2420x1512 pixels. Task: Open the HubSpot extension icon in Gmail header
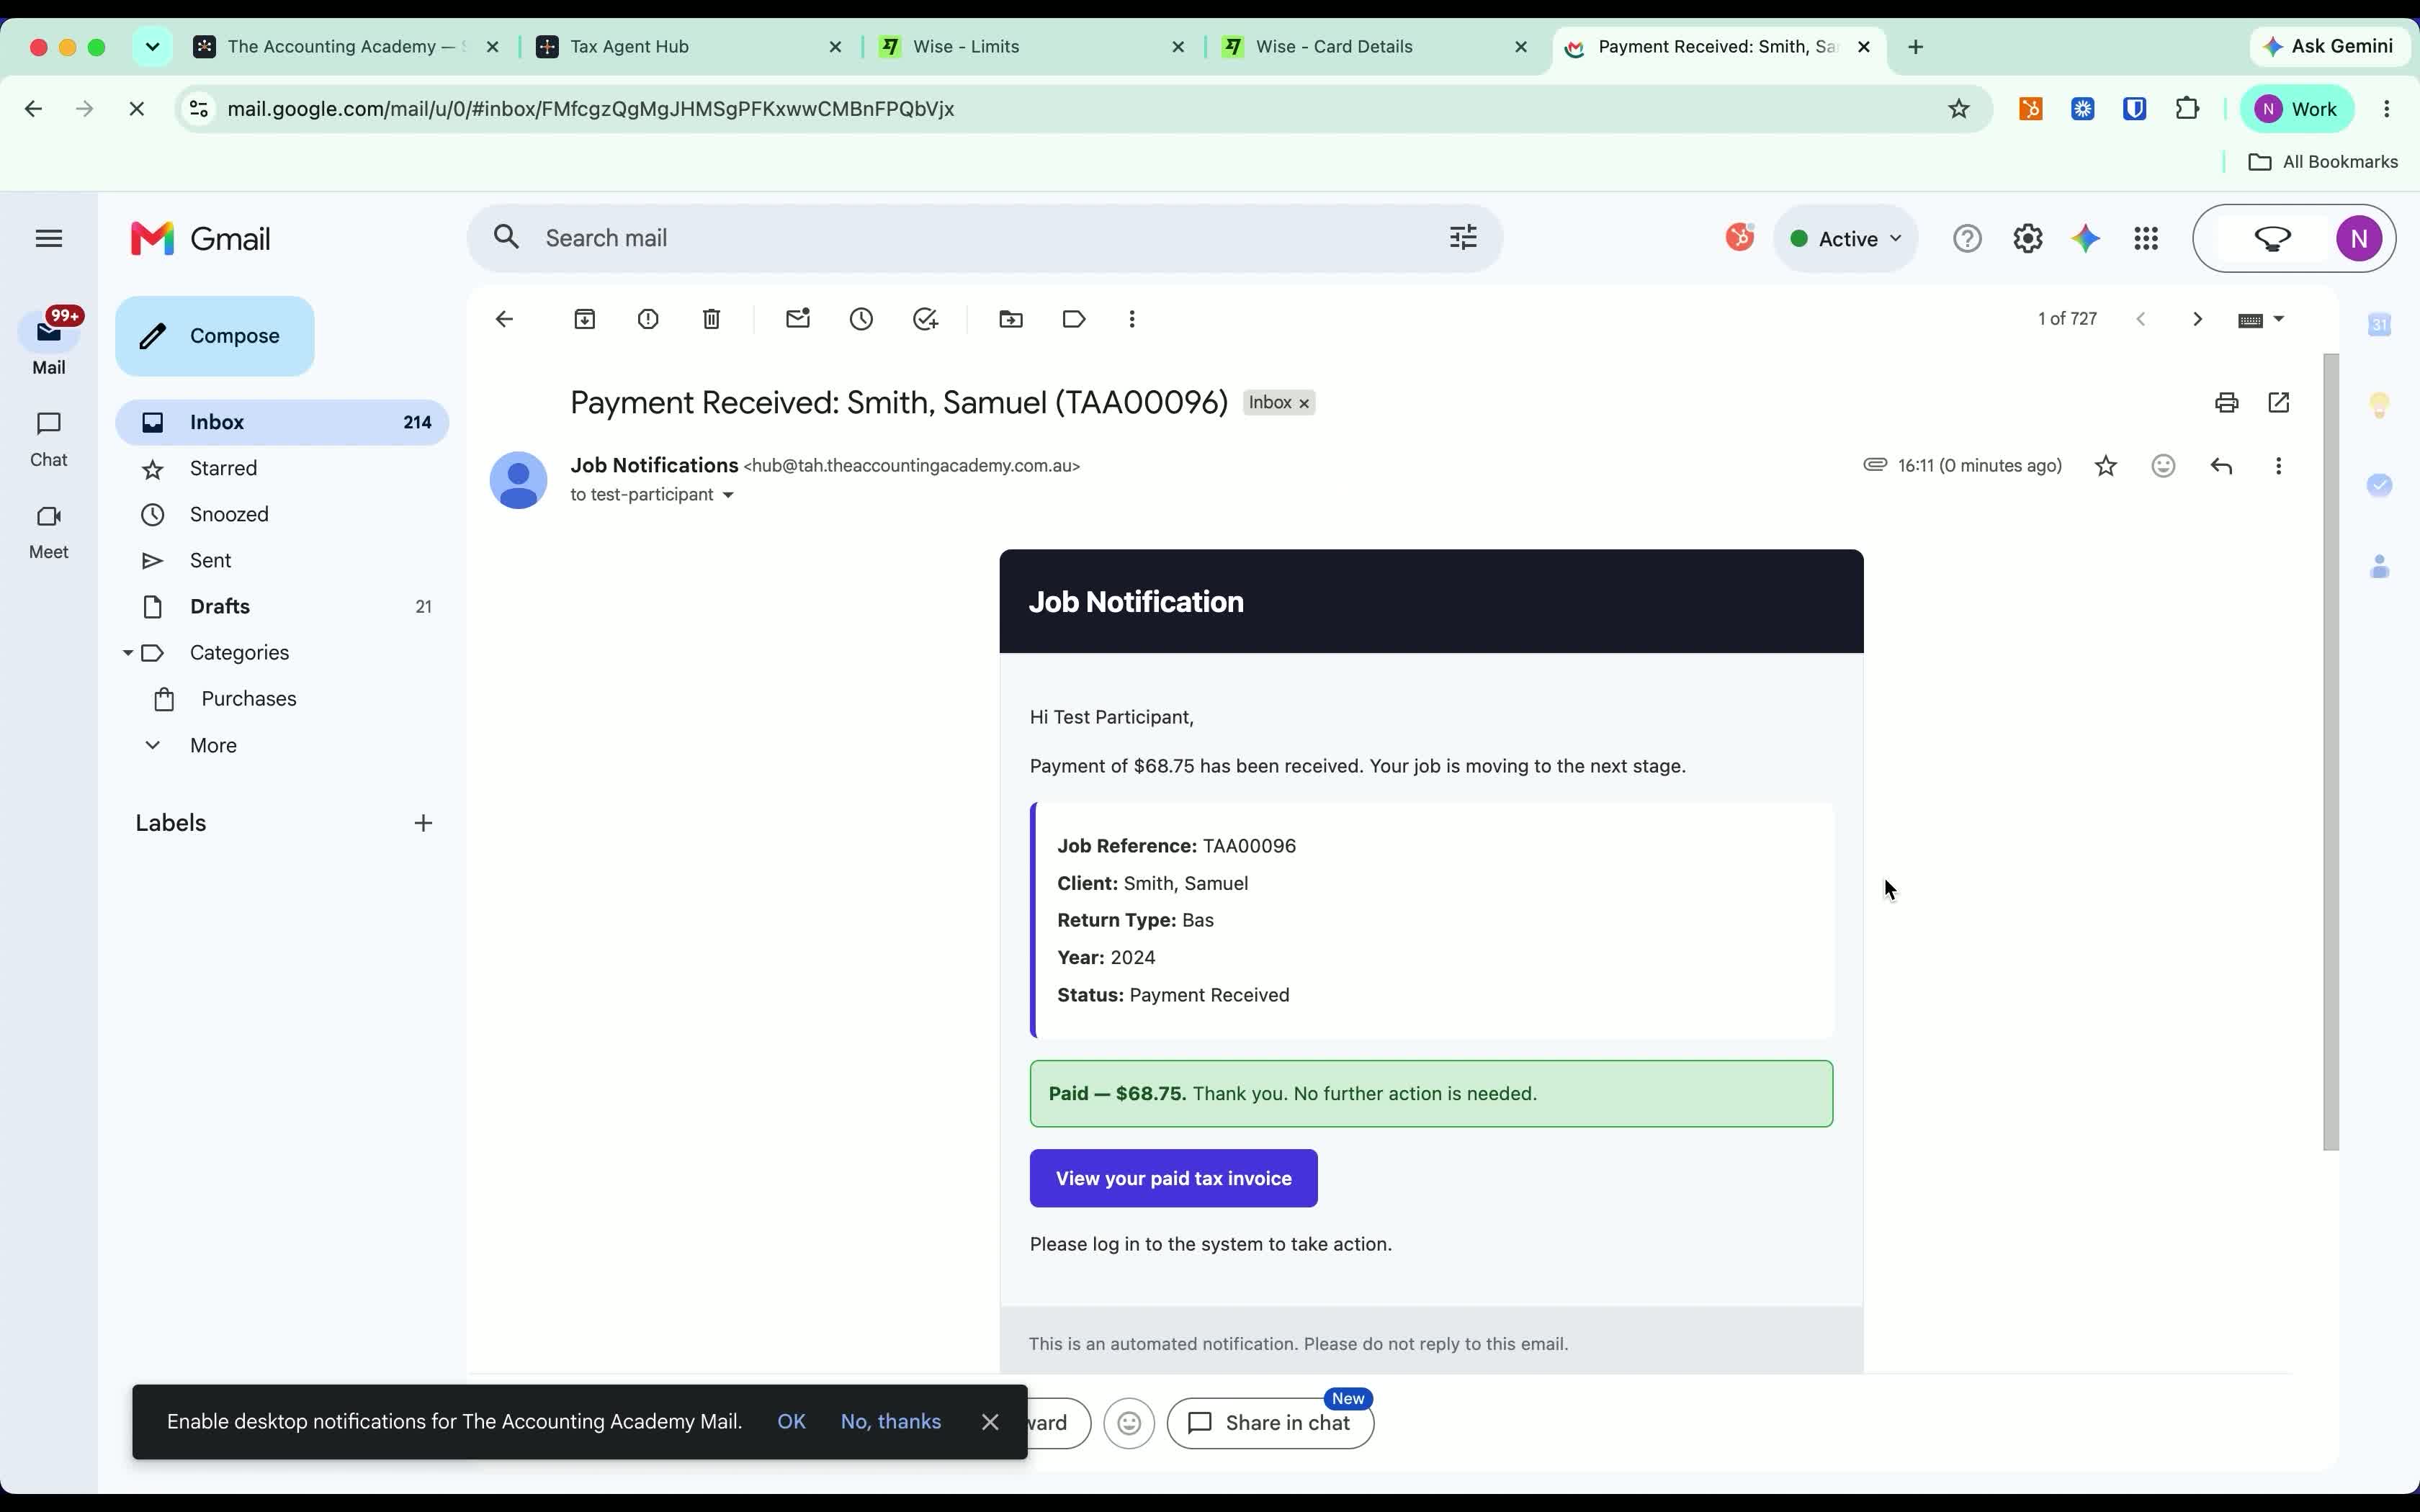click(x=1740, y=237)
